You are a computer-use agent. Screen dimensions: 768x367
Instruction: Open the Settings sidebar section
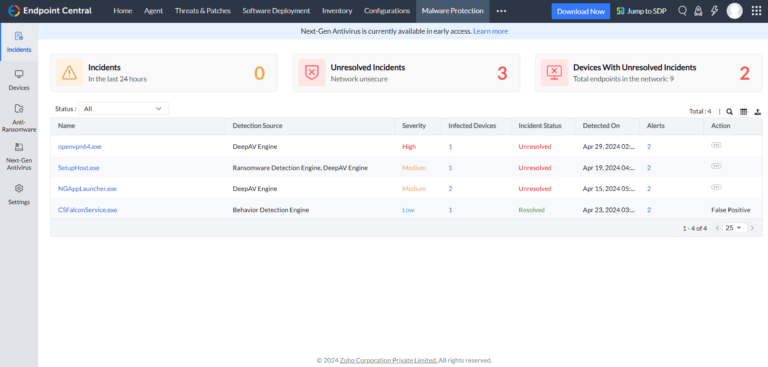19,195
